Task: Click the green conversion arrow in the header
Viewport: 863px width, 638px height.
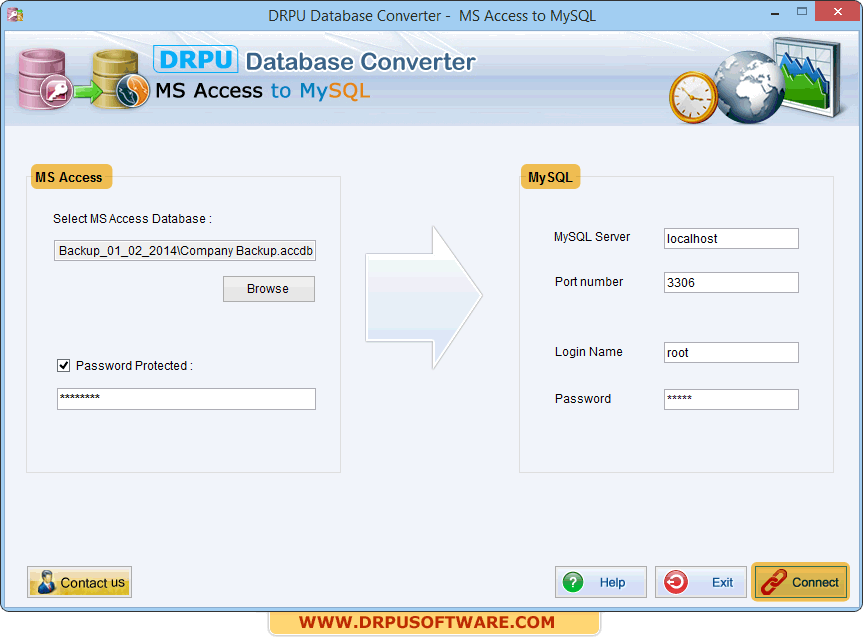Action: point(88,91)
